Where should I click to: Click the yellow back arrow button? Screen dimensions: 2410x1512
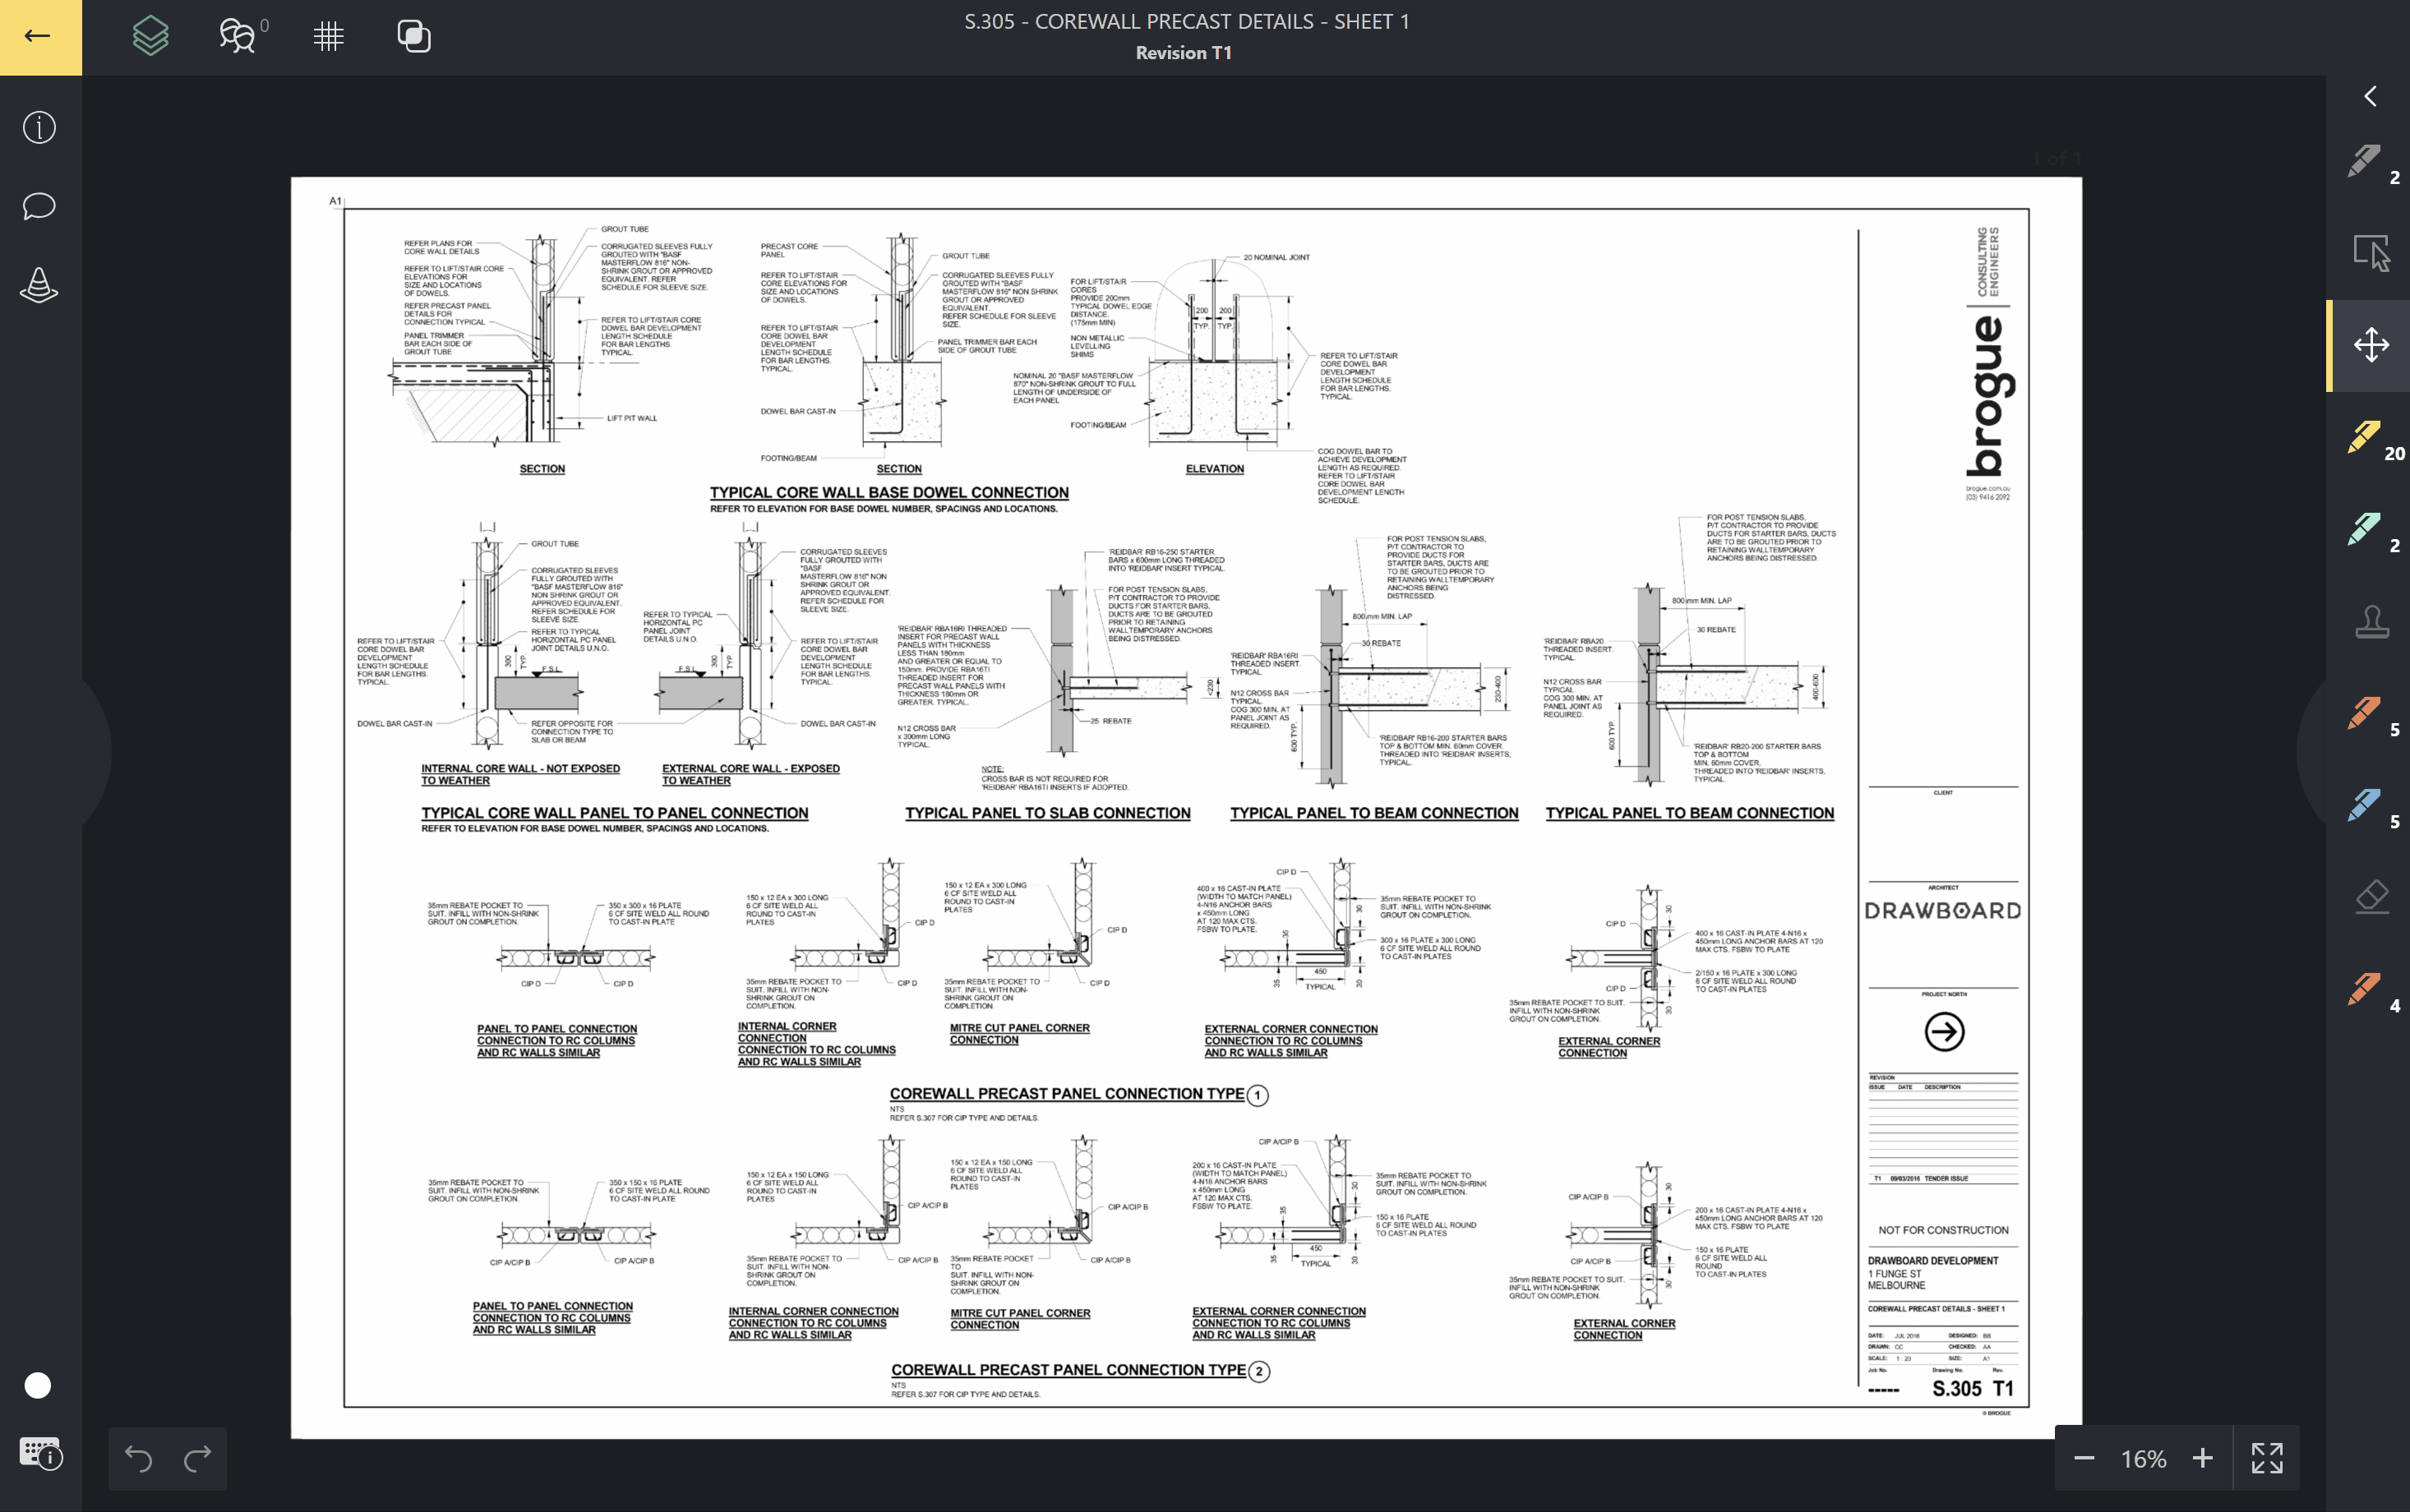coord(39,37)
